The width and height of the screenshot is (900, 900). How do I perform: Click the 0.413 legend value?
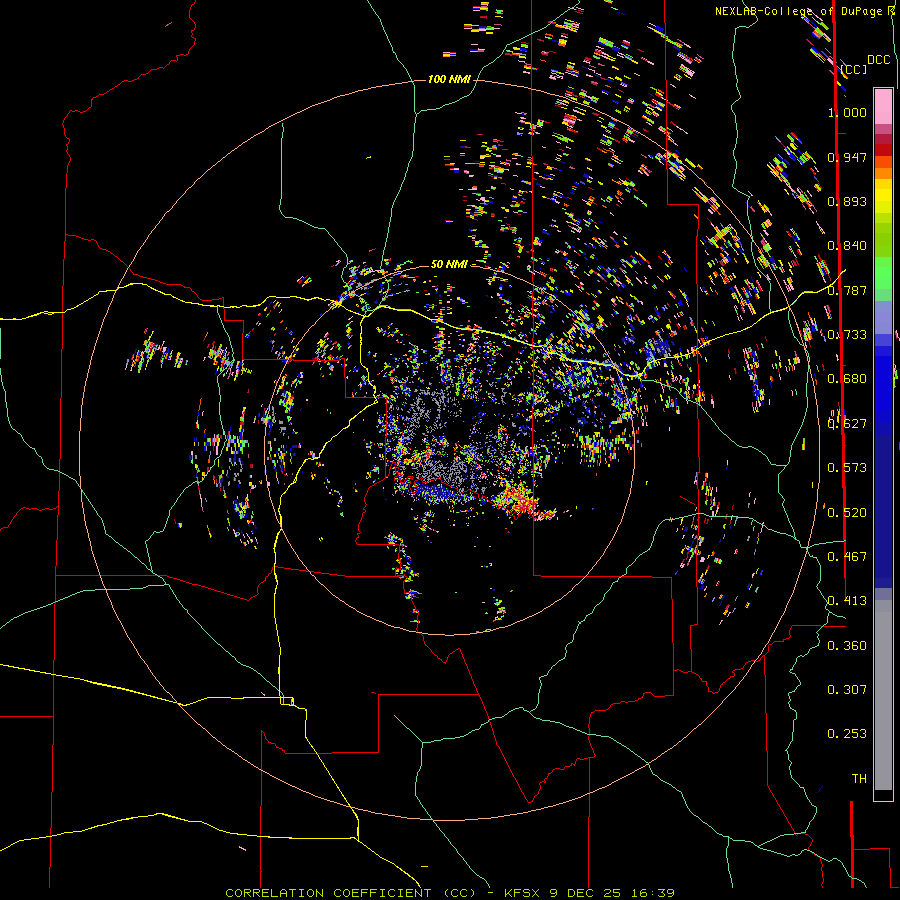pyautogui.click(x=847, y=600)
